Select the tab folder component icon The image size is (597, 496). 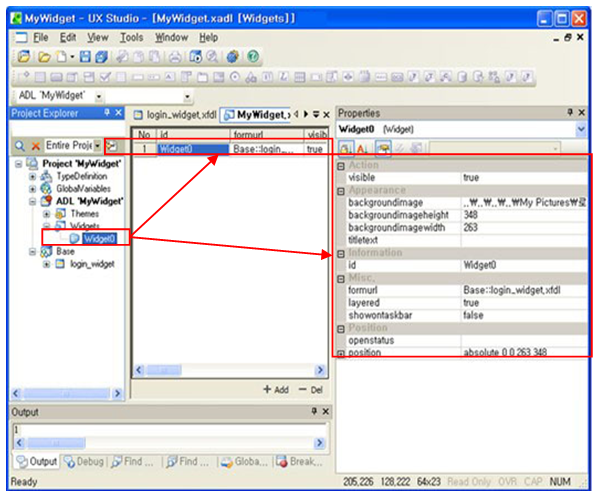[x=203, y=78]
